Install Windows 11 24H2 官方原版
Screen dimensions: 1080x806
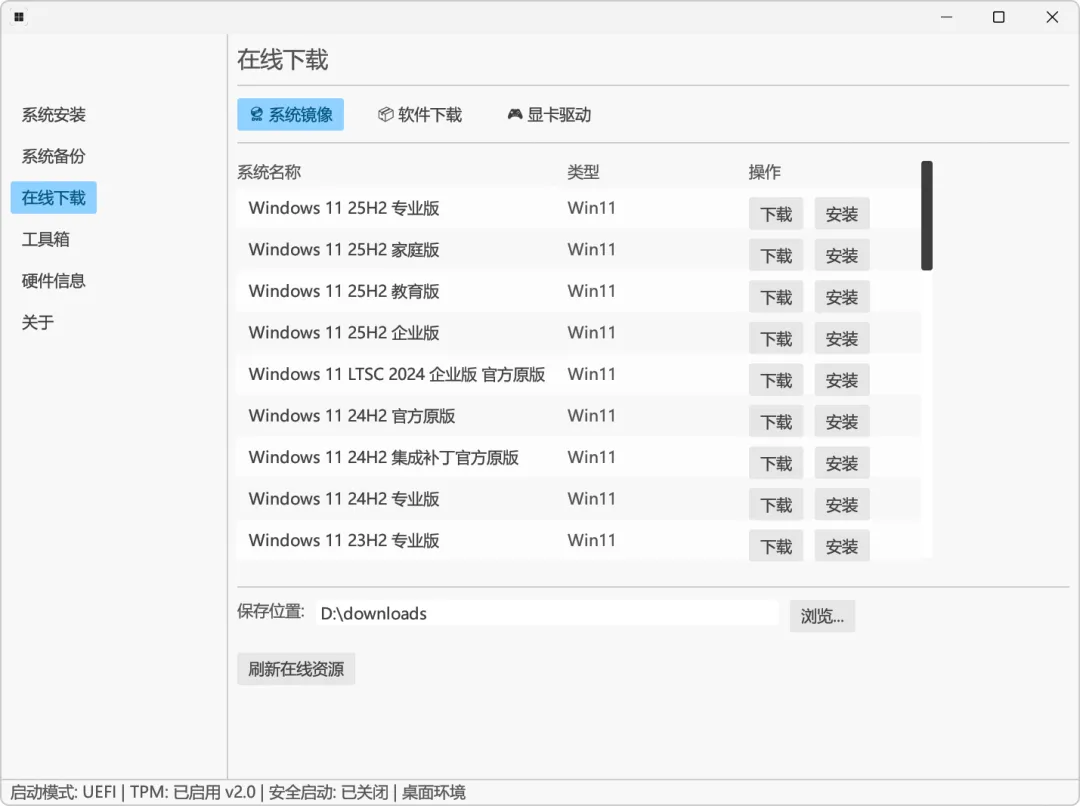(x=842, y=422)
